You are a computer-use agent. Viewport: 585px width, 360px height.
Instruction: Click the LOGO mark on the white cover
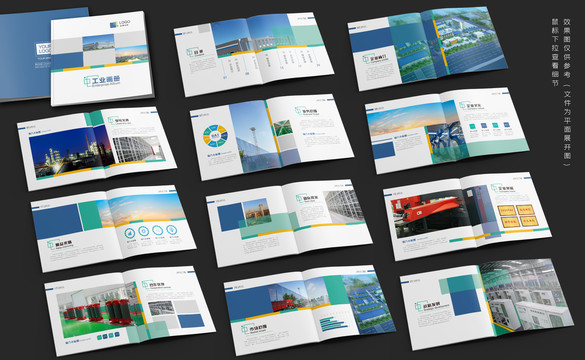pyautogui.click(x=121, y=24)
